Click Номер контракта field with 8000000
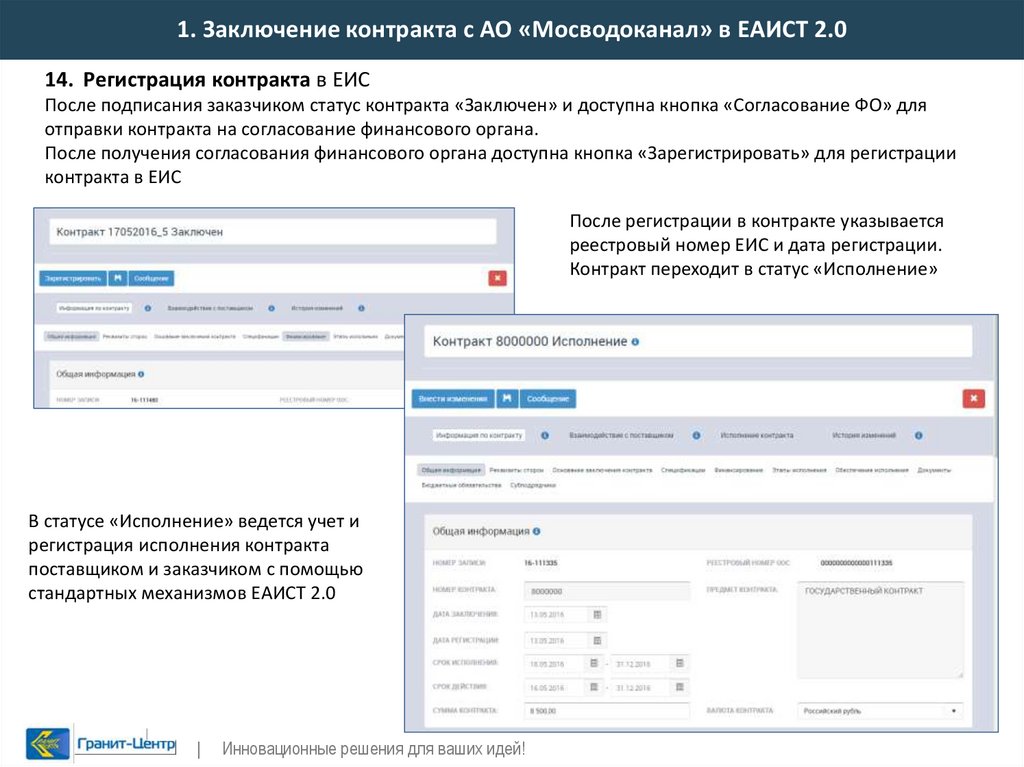1024x767 pixels. pyautogui.click(x=607, y=591)
